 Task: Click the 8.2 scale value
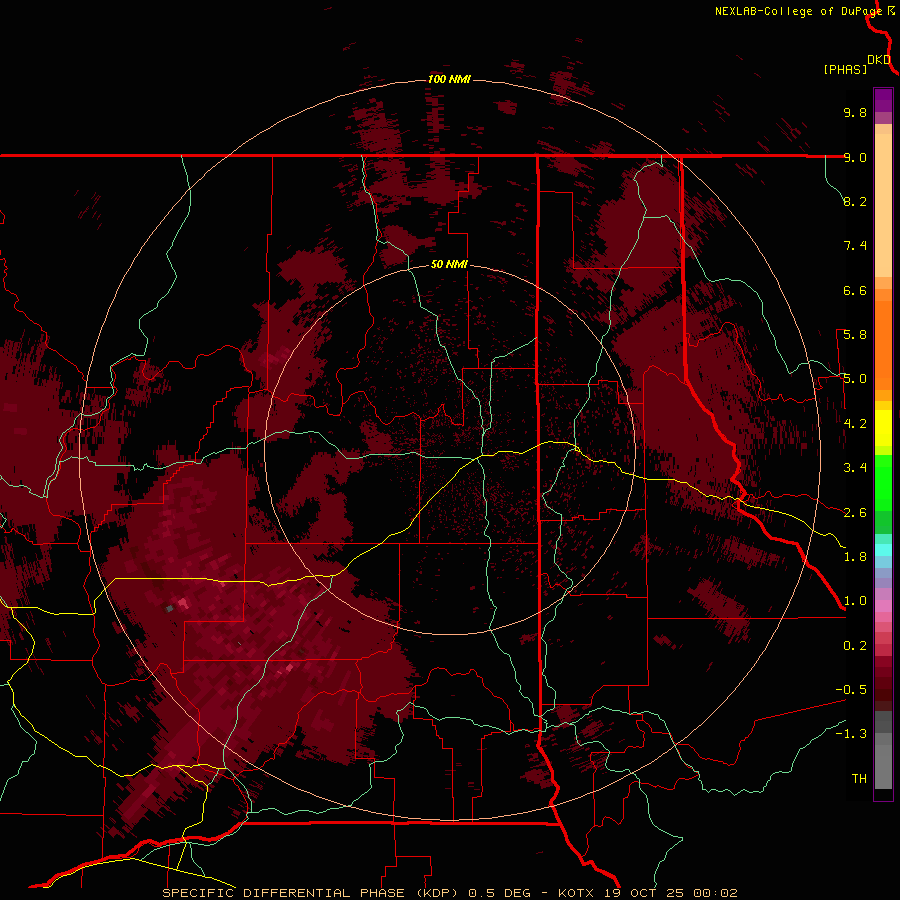coord(855,201)
